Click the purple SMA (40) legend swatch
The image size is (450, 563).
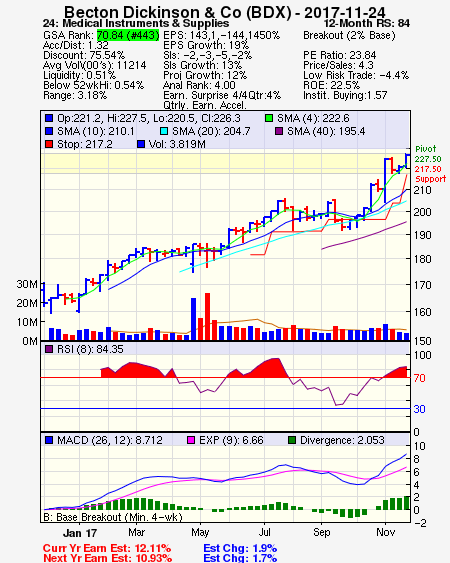pos(279,131)
